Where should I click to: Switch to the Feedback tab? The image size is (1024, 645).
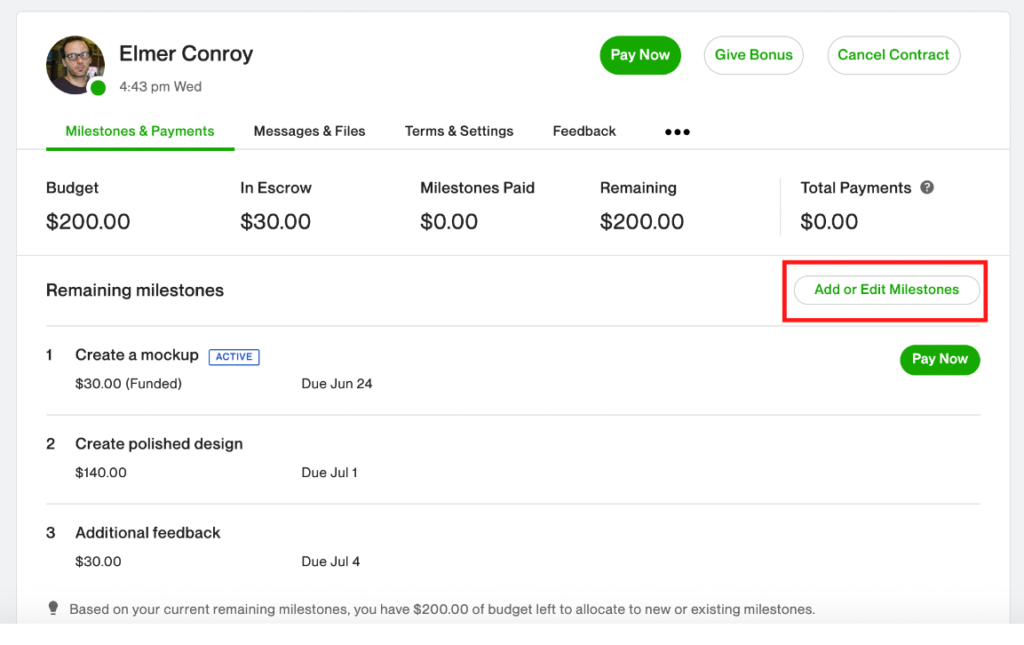click(x=584, y=131)
